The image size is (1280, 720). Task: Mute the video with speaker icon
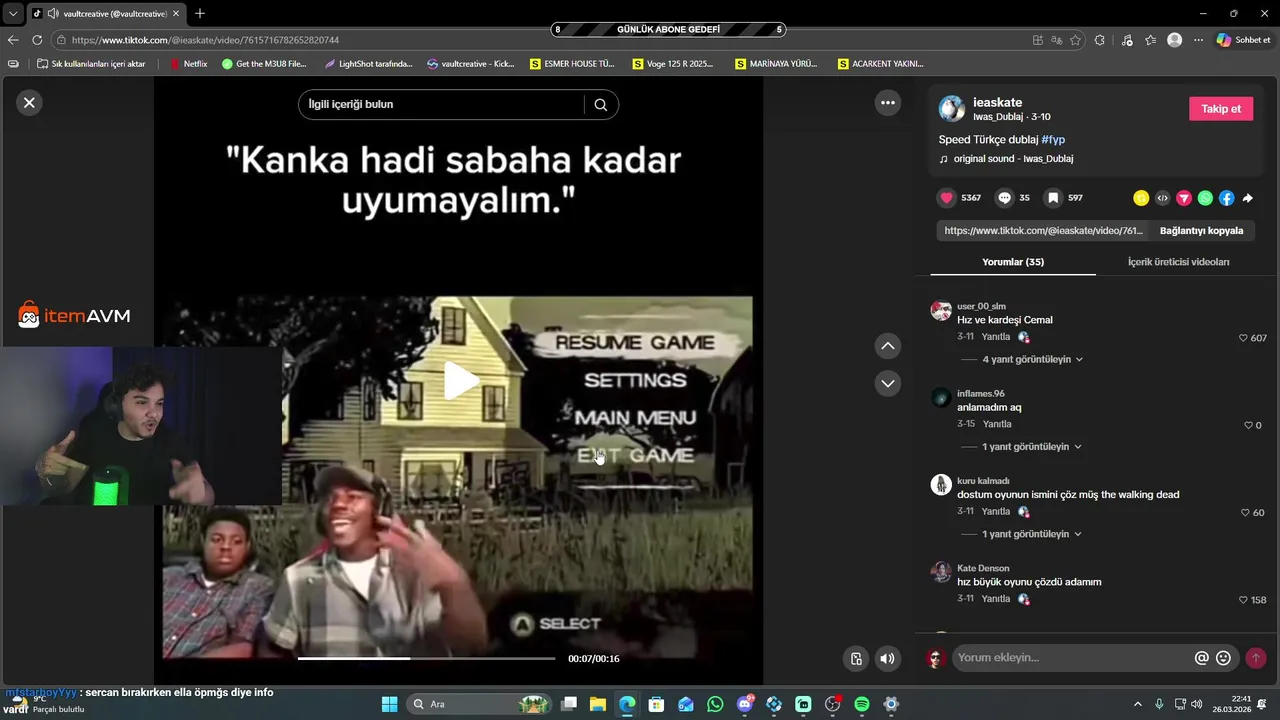pos(887,658)
